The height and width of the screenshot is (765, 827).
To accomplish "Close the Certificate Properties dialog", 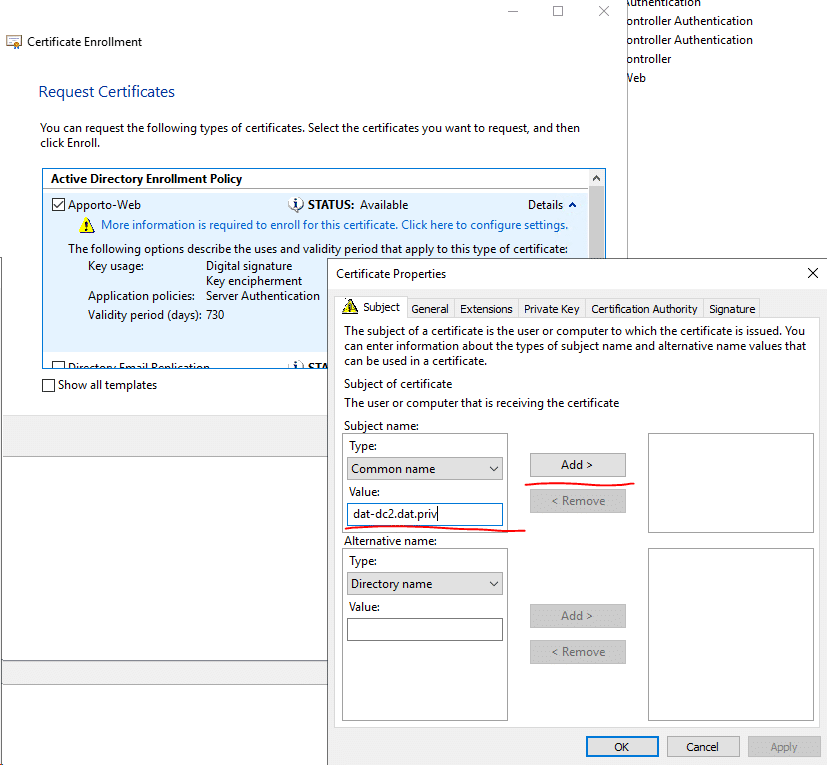I will point(811,273).
